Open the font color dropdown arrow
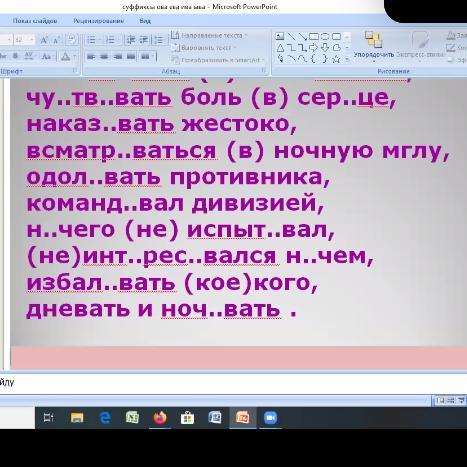The height and width of the screenshot is (467, 467). pyautogui.click(x=75, y=56)
